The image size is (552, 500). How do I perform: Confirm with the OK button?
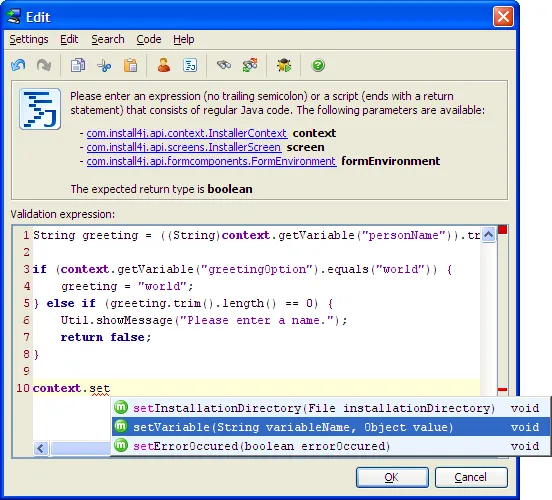(392, 477)
